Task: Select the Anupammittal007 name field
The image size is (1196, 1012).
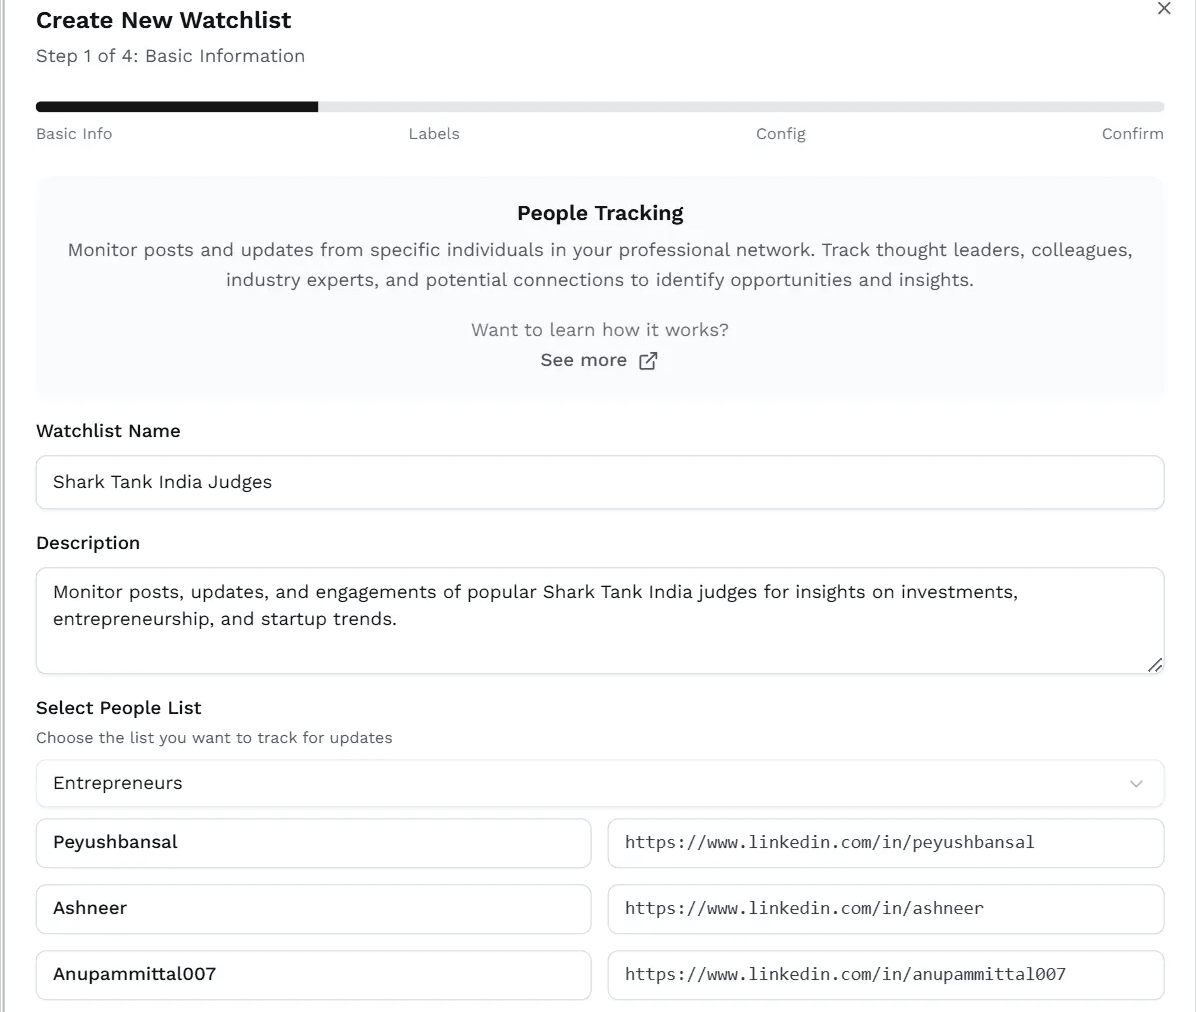Action: tap(313, 975)
